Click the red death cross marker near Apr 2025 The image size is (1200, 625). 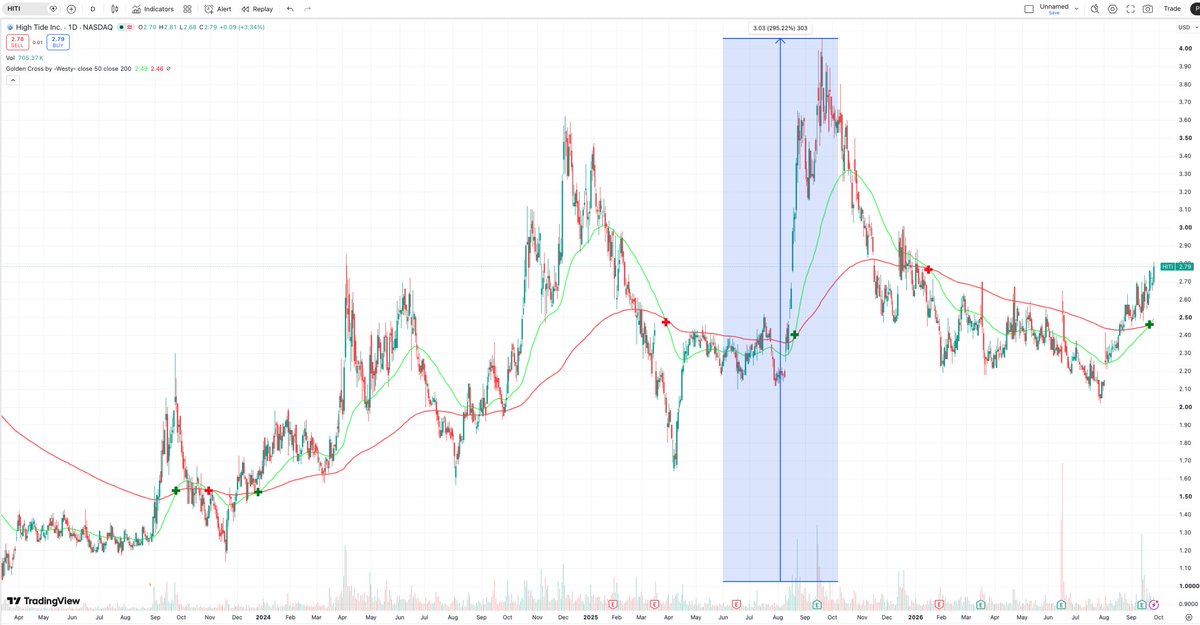[665, 322]
